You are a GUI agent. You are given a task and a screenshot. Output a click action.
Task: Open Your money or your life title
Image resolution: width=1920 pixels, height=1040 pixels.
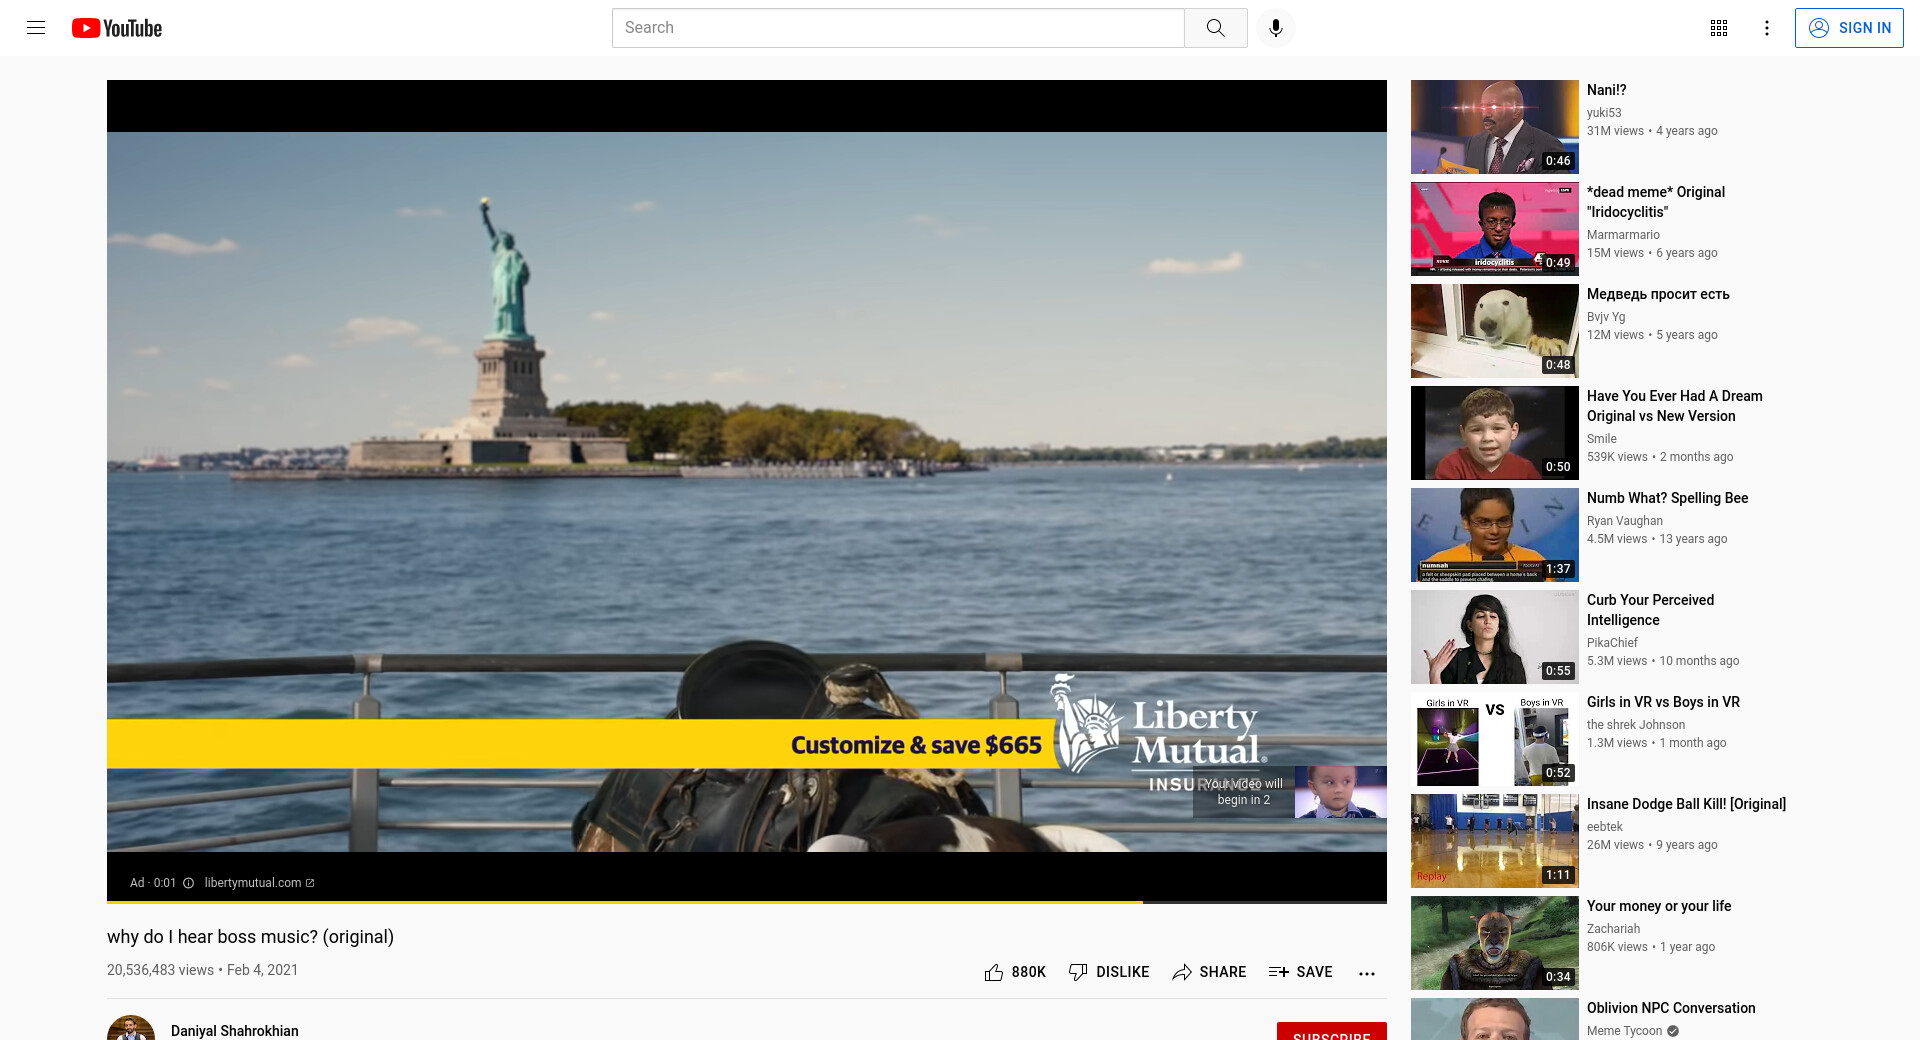point(1659,906)
